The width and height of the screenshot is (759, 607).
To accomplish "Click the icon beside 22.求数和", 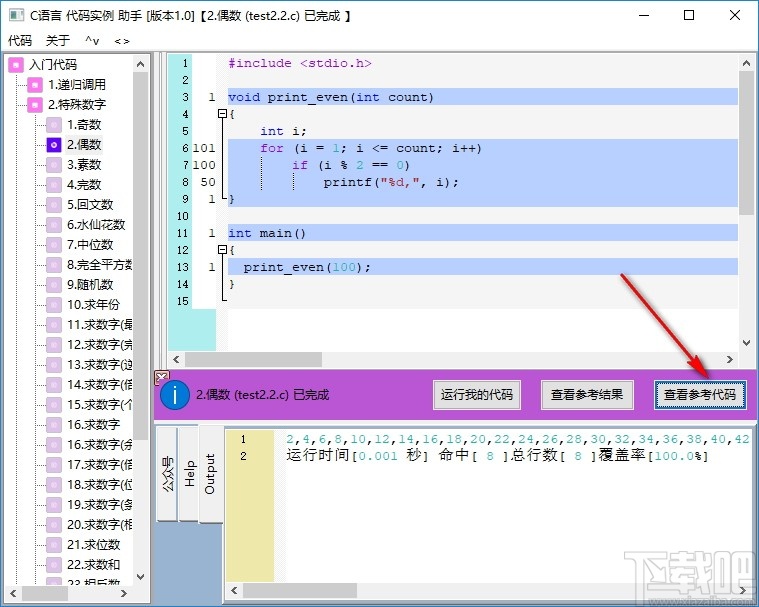I will [x=54, y=564].
